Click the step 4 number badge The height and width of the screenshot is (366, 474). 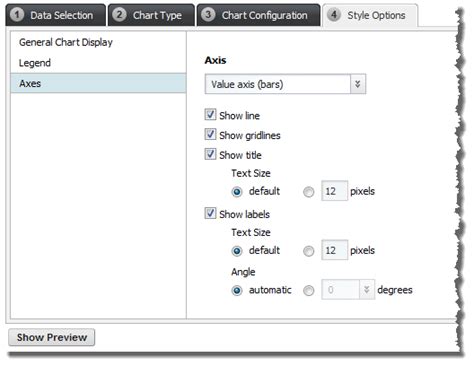point(334,15)
